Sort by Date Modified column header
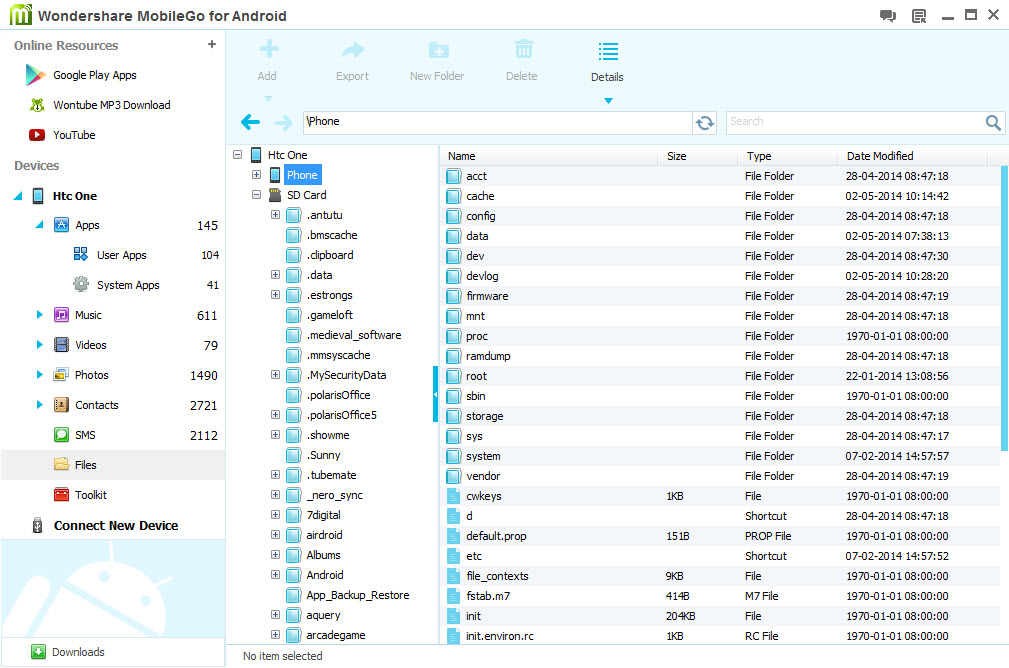Image resolution: width=1009 pixels, height=668 pixels. tap(880, 156)
